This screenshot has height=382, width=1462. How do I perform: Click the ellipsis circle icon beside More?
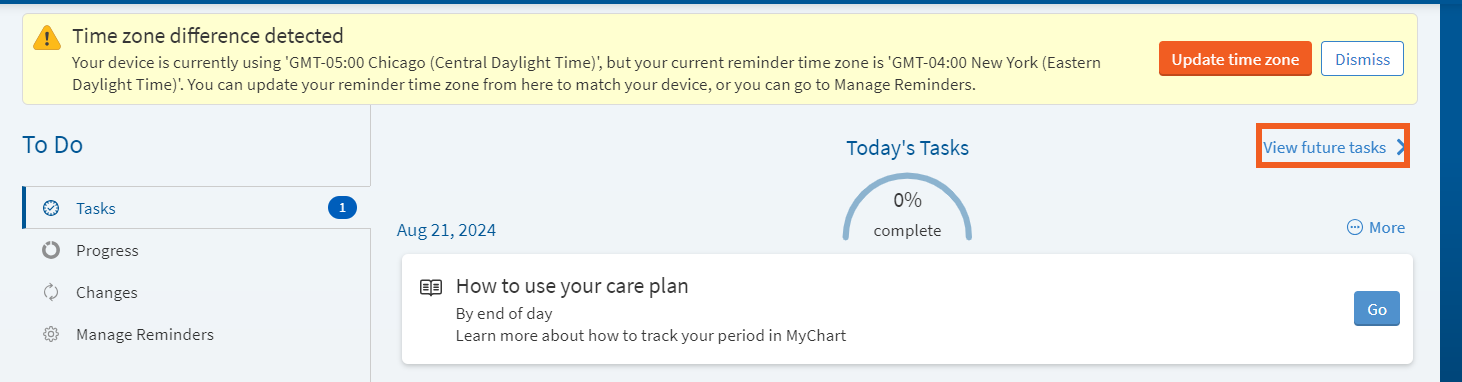pos(1355,228)
